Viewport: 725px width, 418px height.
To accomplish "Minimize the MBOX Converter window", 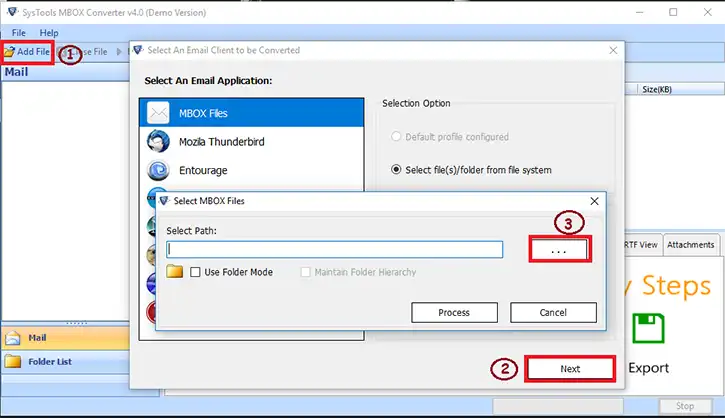I will pyautogui.click(x=639, y=12).
